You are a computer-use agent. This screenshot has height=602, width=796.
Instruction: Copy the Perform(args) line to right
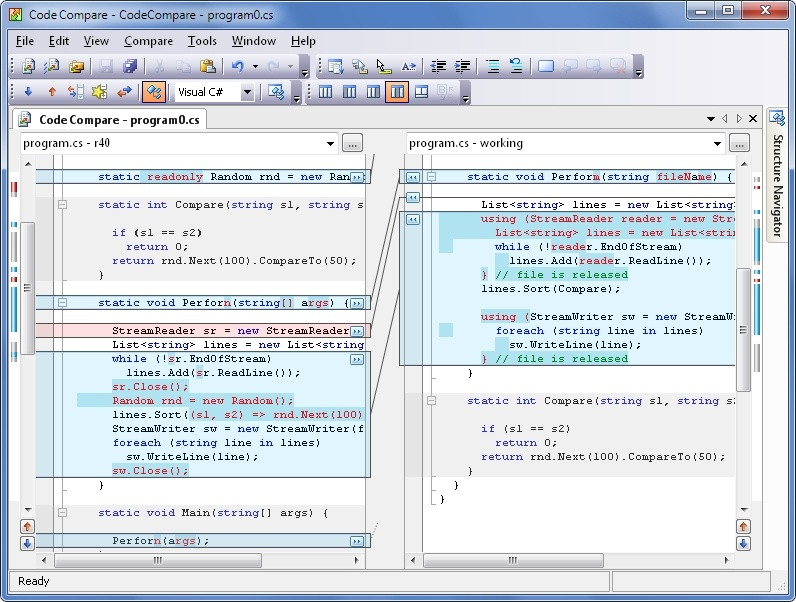(x=357, y=541)
